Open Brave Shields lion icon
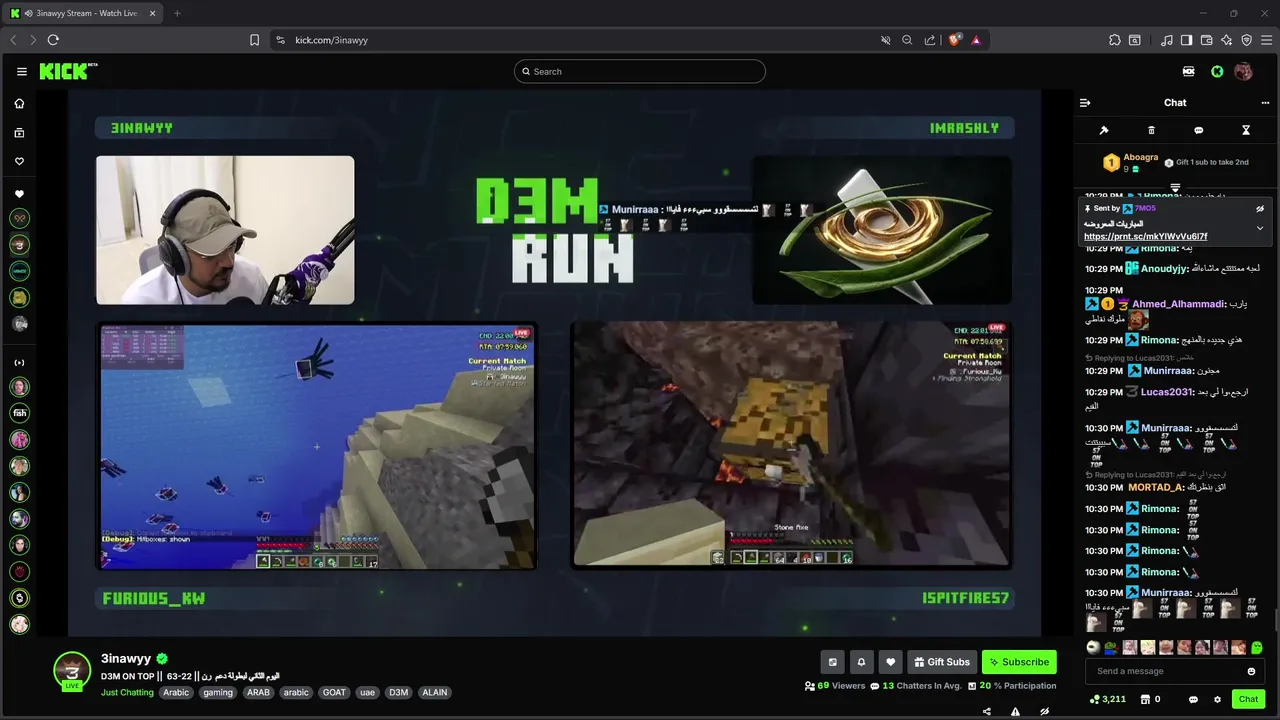The height and width of the screenshot is (720, 1280). (954, 40)
